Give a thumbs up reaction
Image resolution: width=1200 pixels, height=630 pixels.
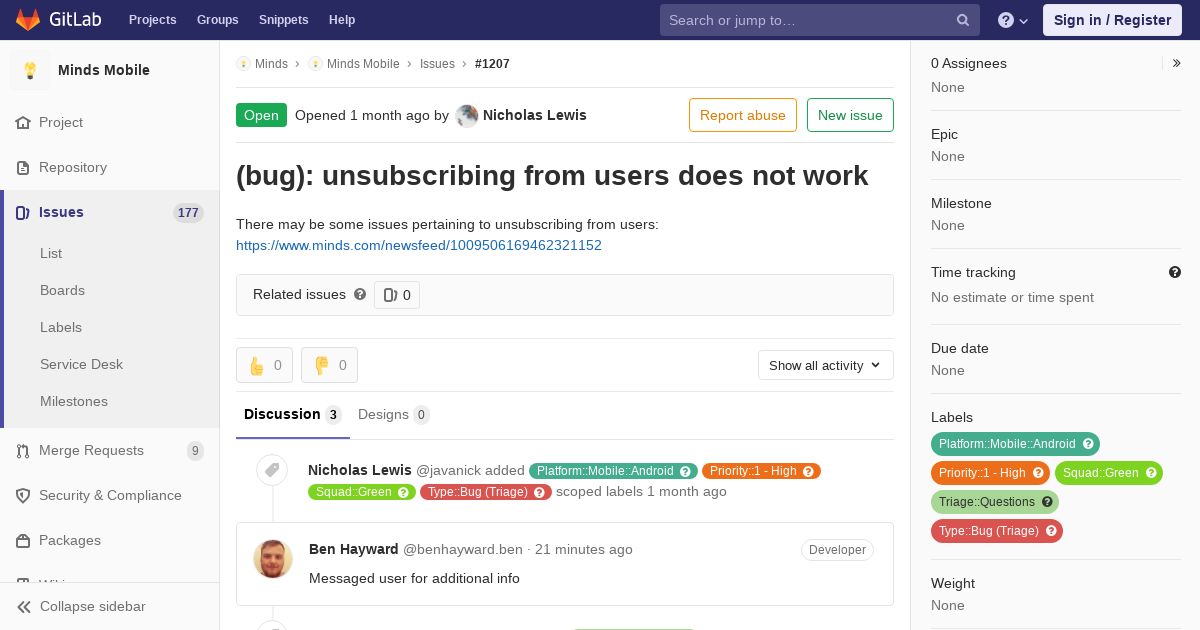(264, 365)
